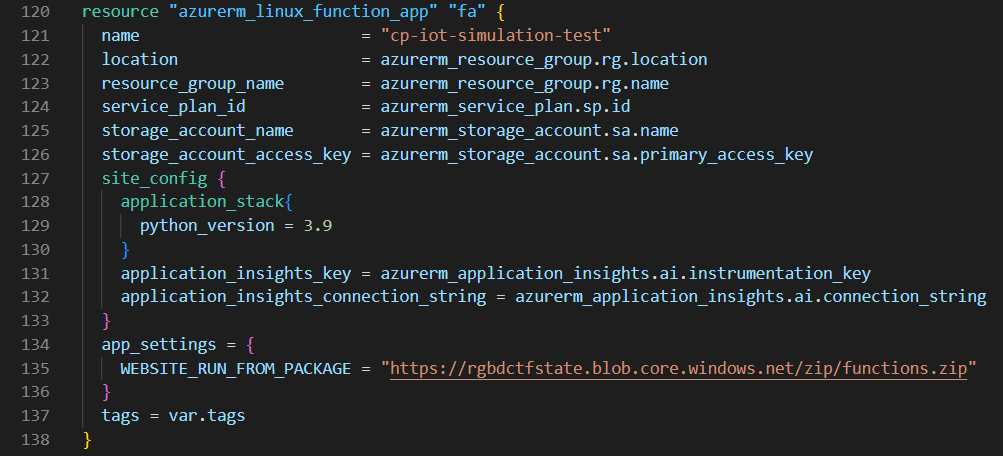
Task: Click the app_settings attribute name
Action: pos(159,345)
